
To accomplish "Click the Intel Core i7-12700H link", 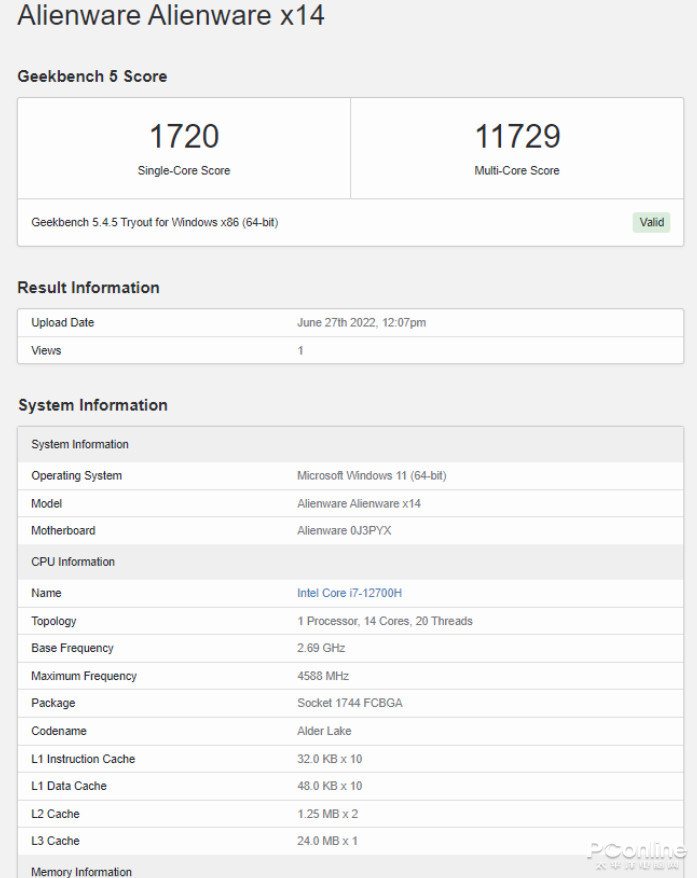I will pos(349,593).
